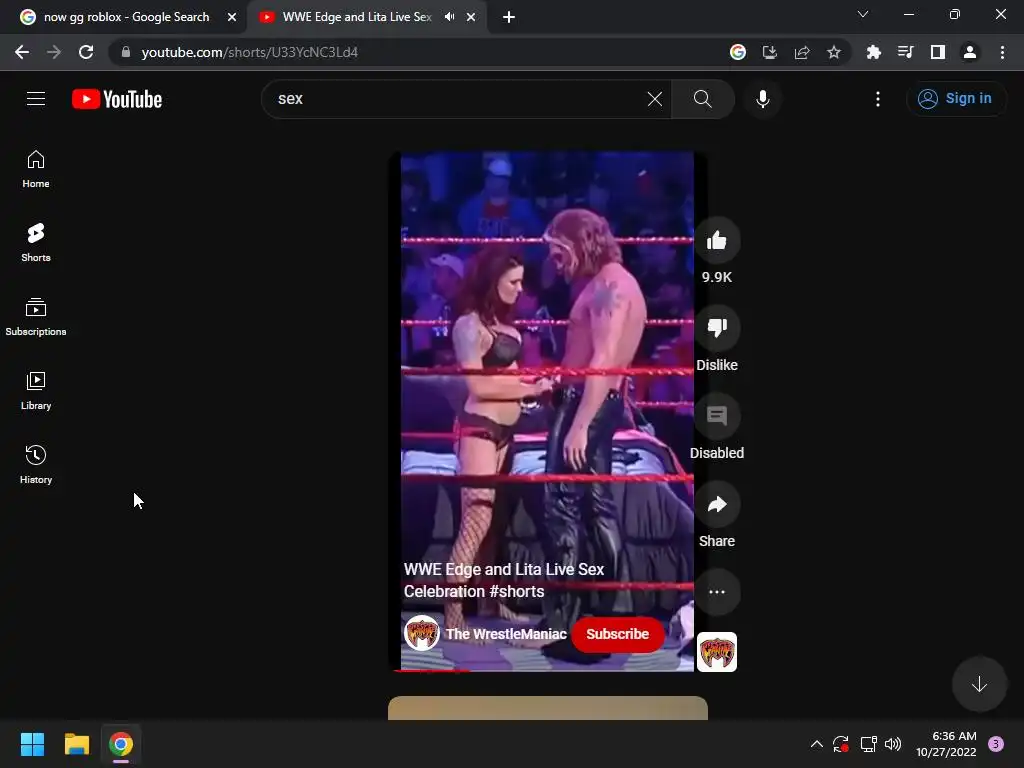Viewport: 1024px width, 768px height.
Task: Install app via address bar icon
Action: [x=770, y=52]
